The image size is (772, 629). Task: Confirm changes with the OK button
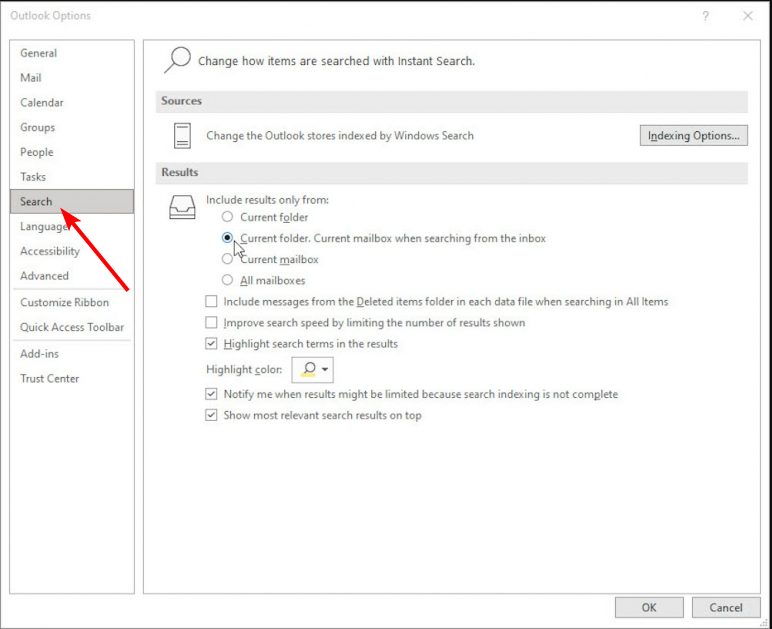(649, 607)
